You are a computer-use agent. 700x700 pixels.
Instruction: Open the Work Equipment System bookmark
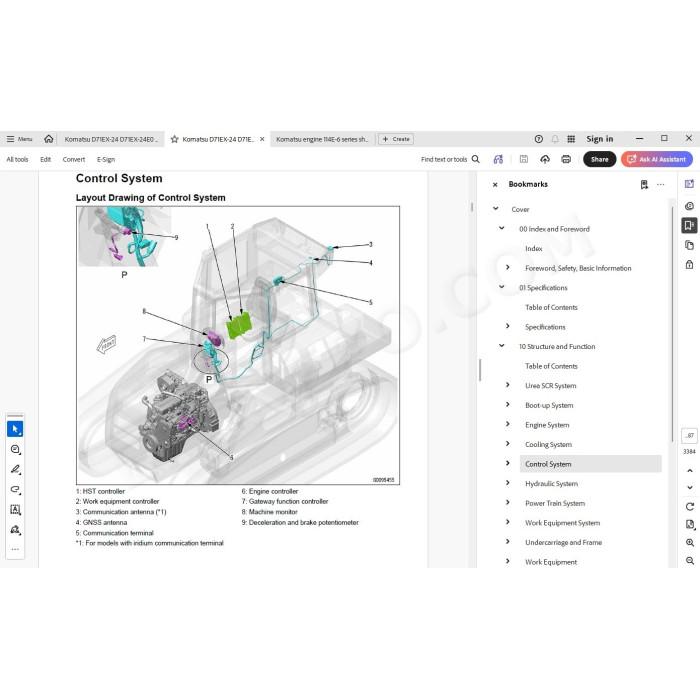pyautogui.click(x=562, y=523)
